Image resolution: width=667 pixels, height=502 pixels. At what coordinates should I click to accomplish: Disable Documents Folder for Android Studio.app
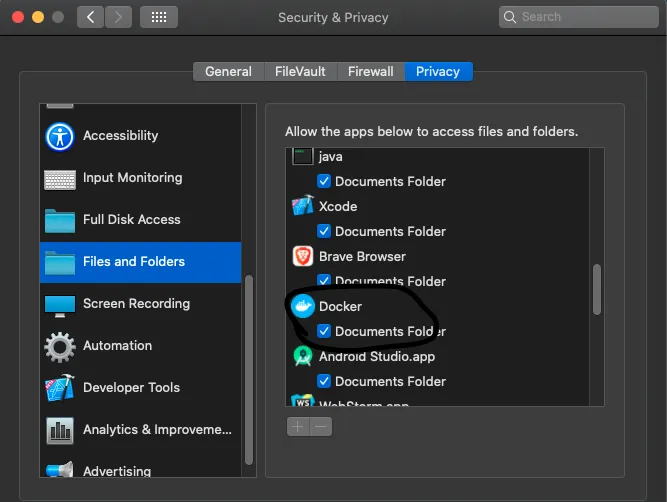(324, 381)
